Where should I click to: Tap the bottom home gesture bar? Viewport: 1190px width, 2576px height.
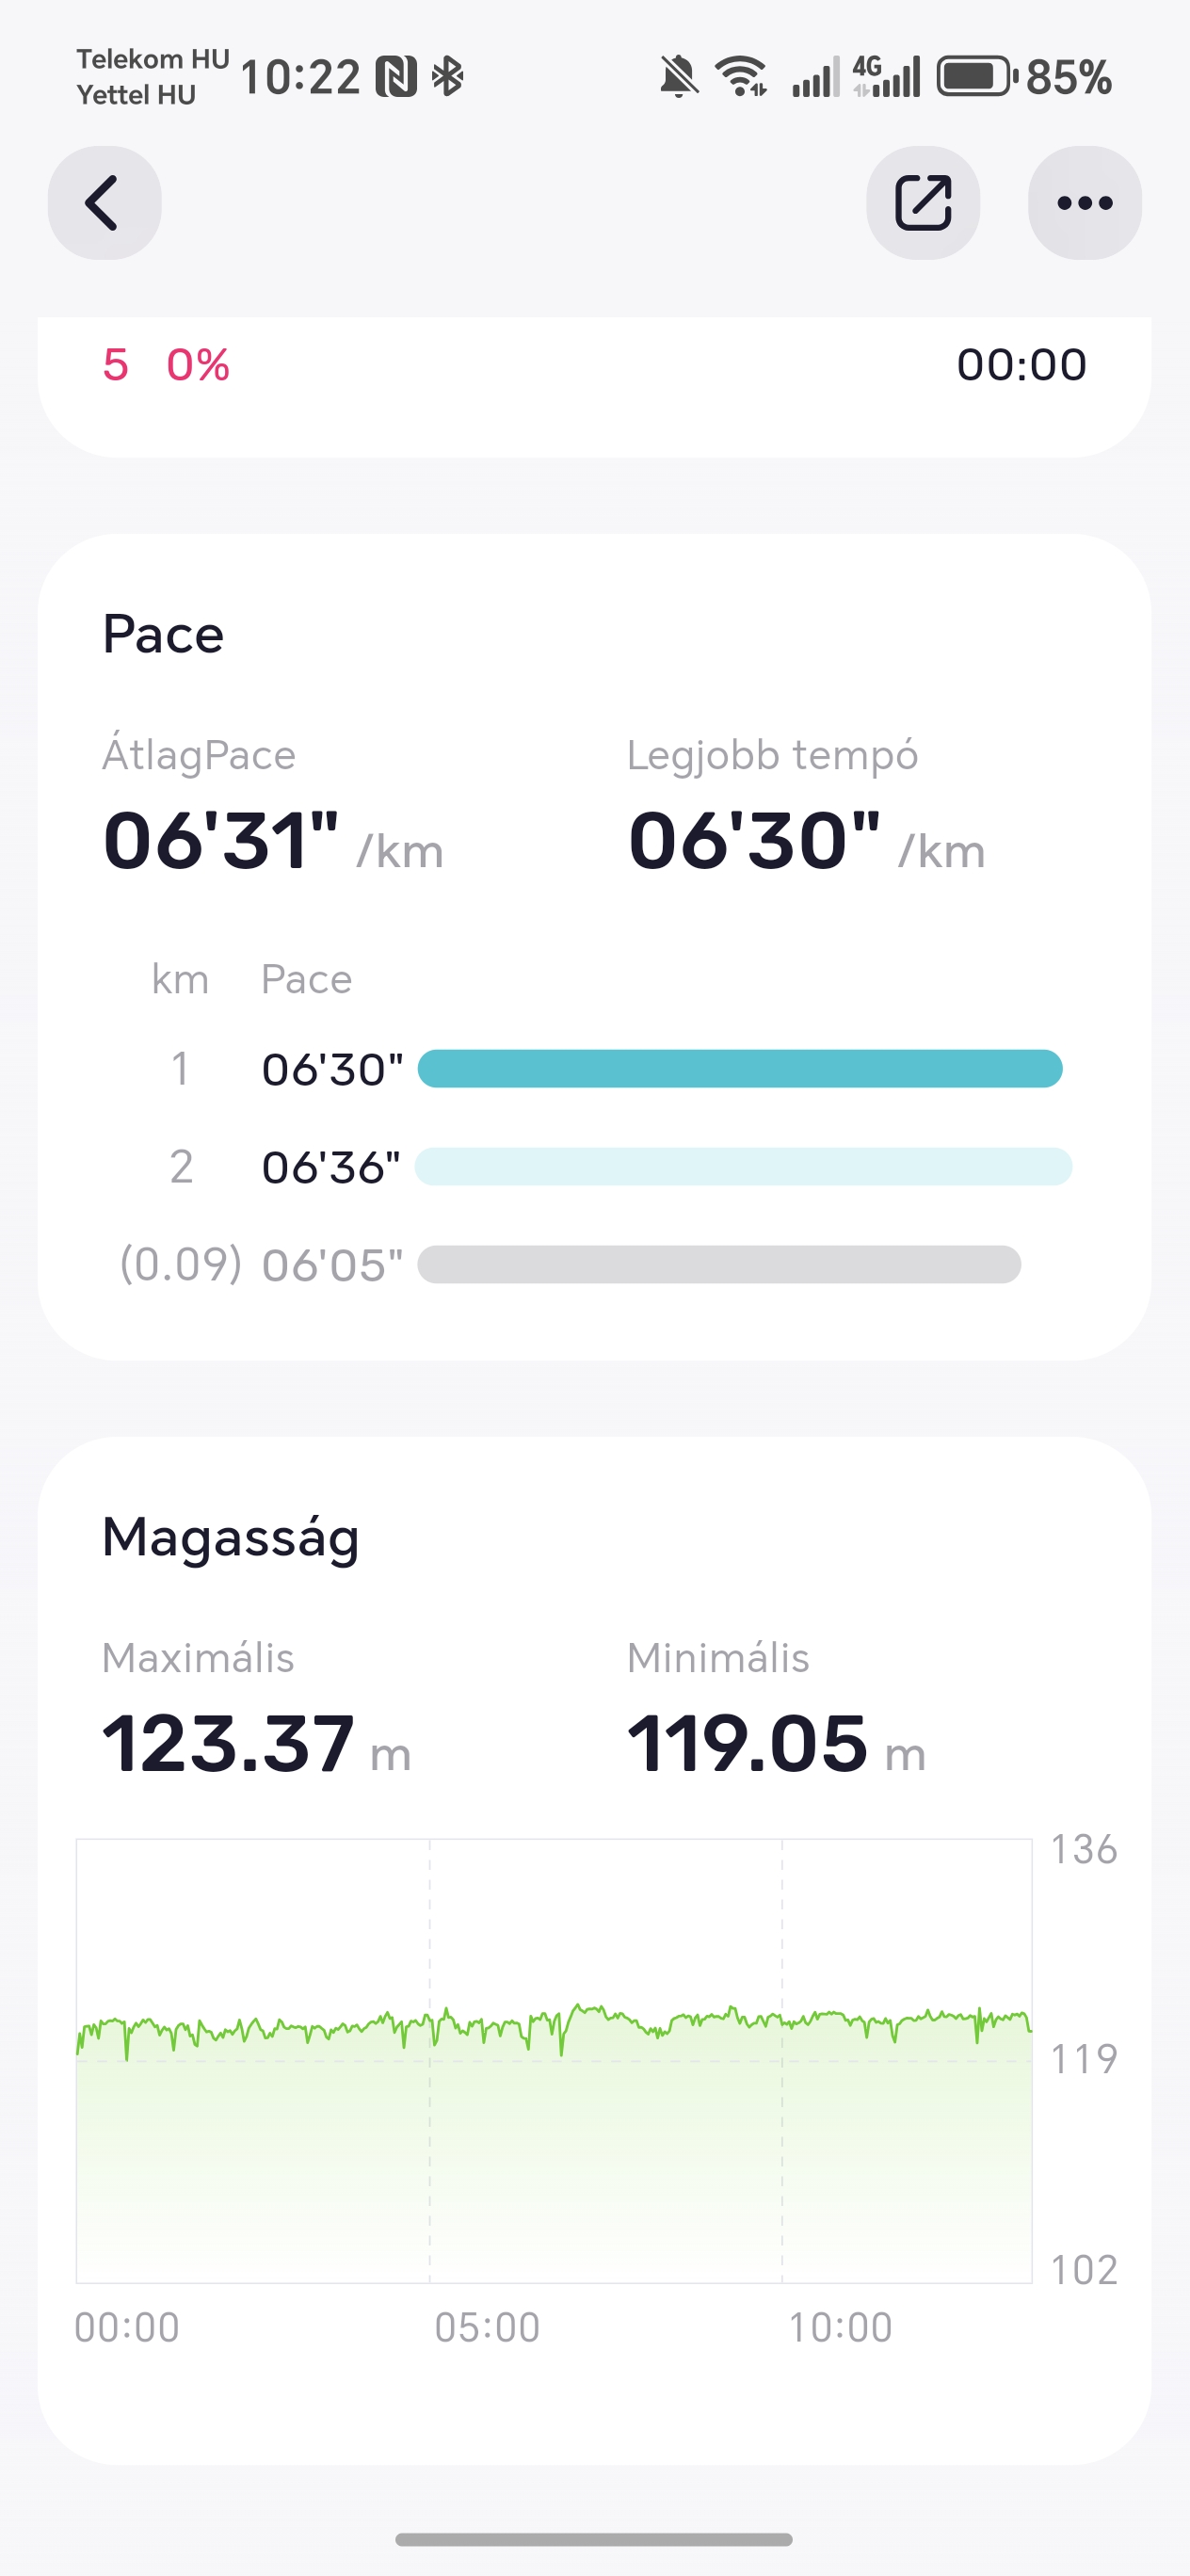tap(594, 2539)
